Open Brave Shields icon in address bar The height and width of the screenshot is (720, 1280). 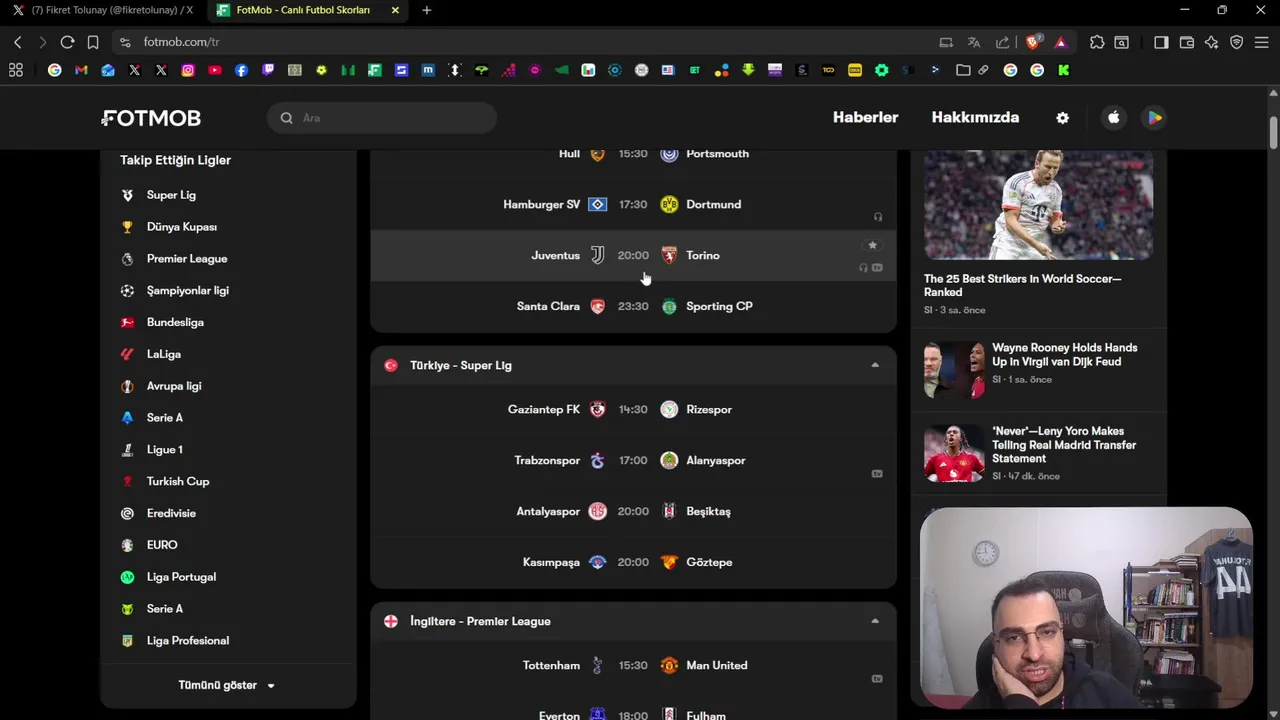tap(1033, 42)
